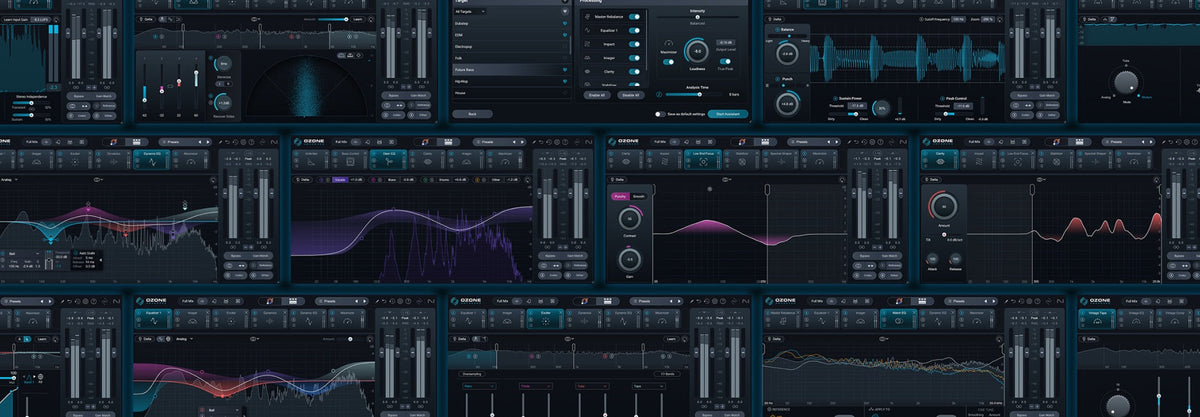Select Spectral Shaper in the Low End Focus window

point(781,160)
